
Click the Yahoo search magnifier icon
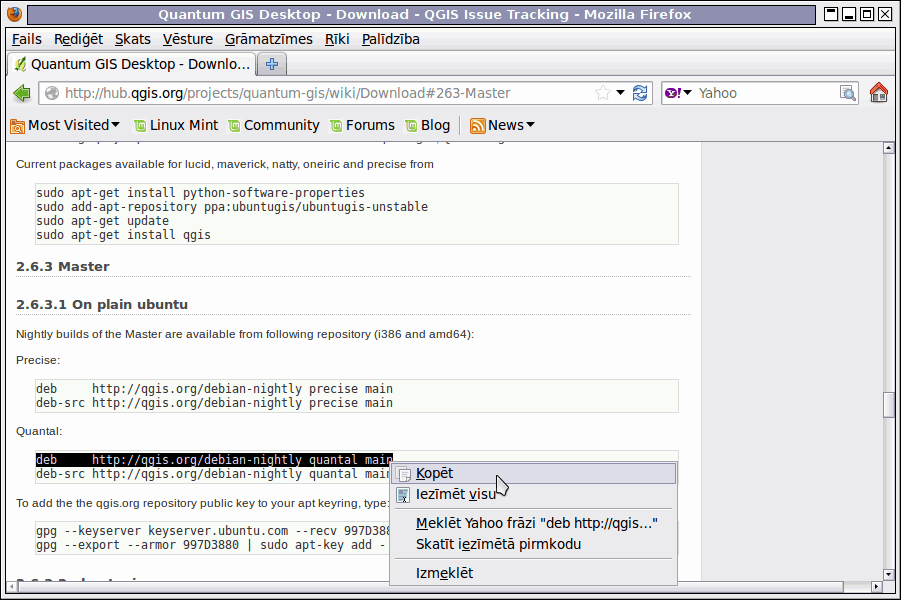[x=848, y=93]
